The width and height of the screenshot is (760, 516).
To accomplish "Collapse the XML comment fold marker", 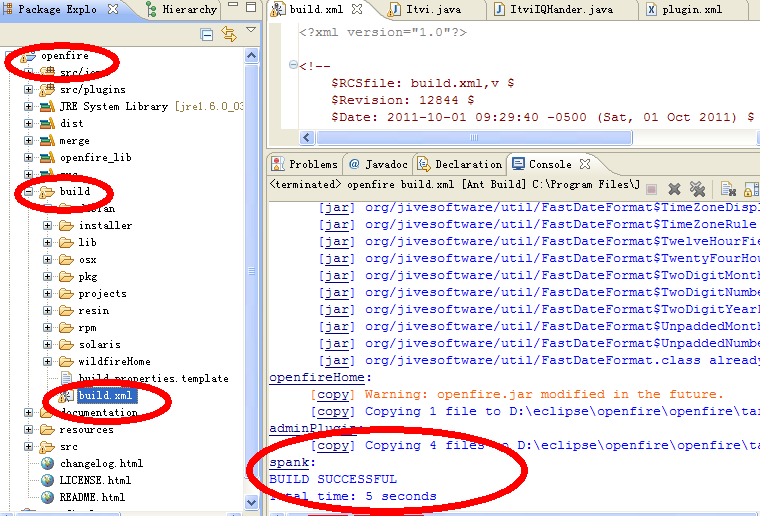I will 293,64.
